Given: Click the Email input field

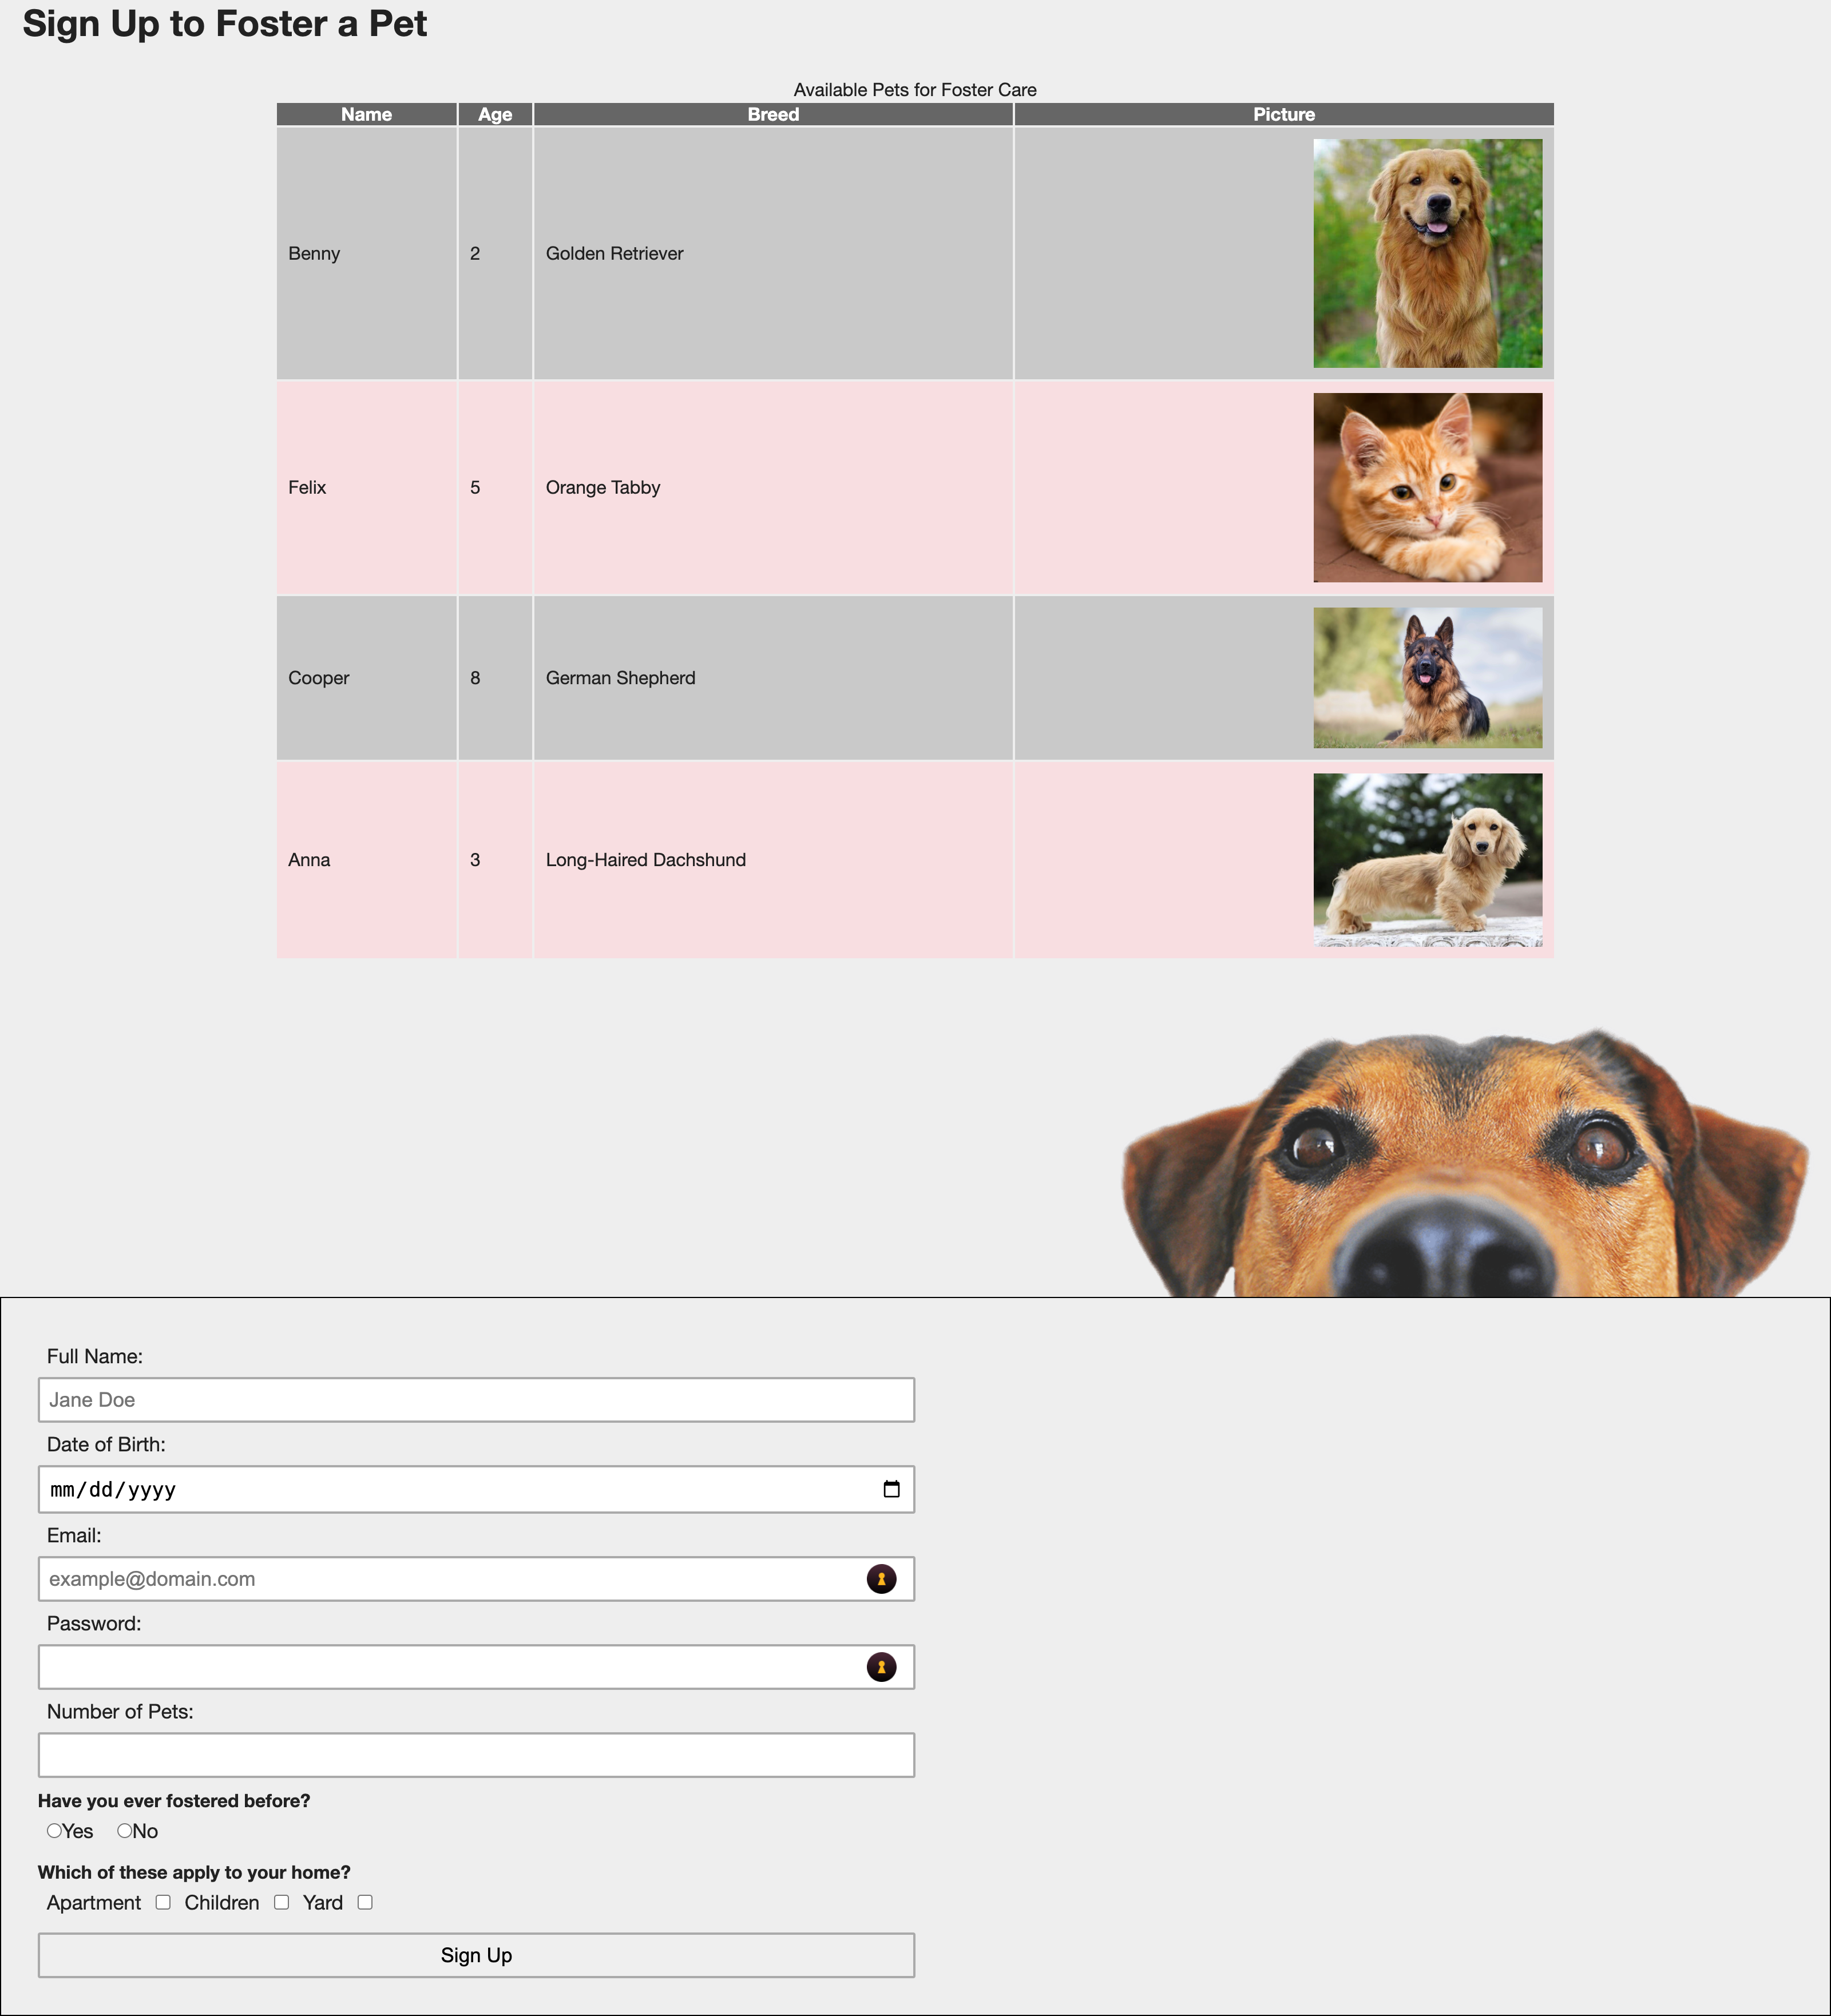Looking at the screenshot, I should click(474, 1577).
